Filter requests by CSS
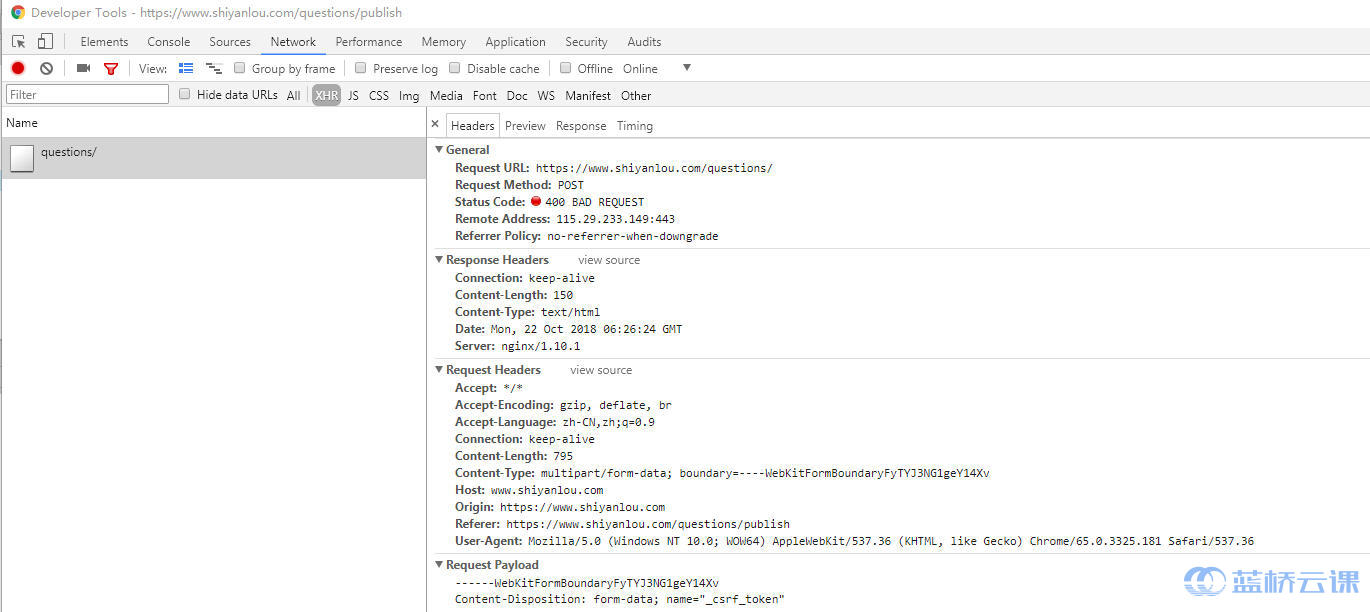 tap(379, 96)
